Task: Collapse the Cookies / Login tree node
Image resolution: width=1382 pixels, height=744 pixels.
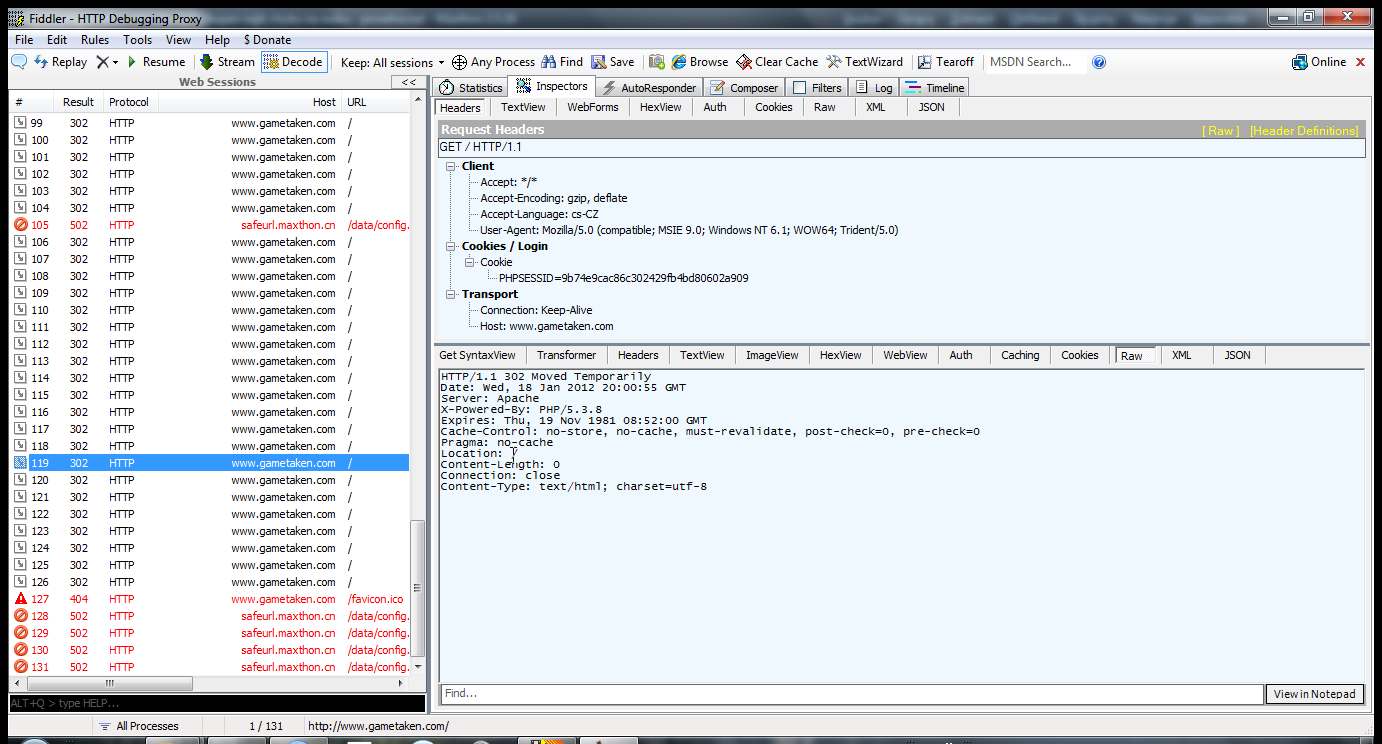Action: coord(451,246)
